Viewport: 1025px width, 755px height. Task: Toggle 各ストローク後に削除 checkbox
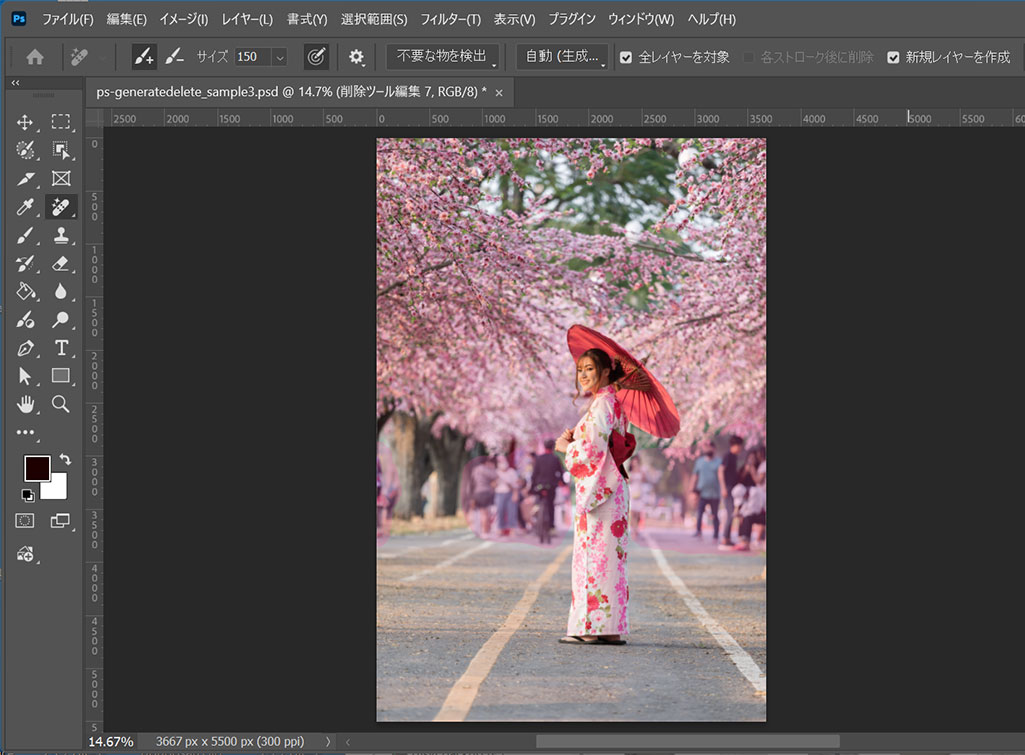click(748, 58)
